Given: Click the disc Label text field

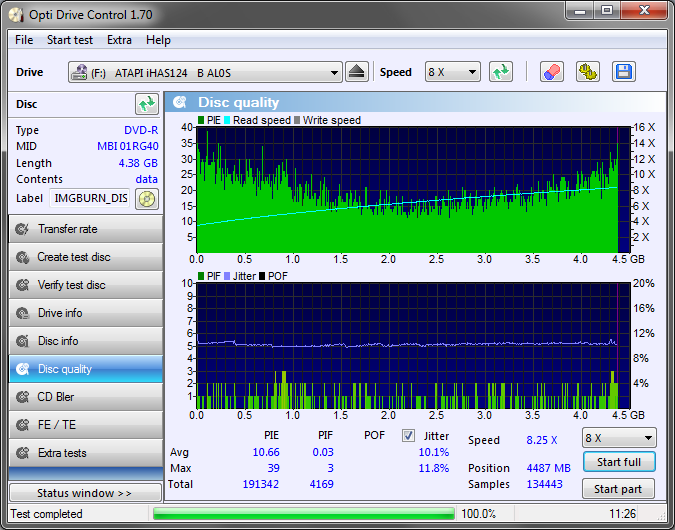Looking at the screenshot, I should pyautogui.click(x=90, y=198).
